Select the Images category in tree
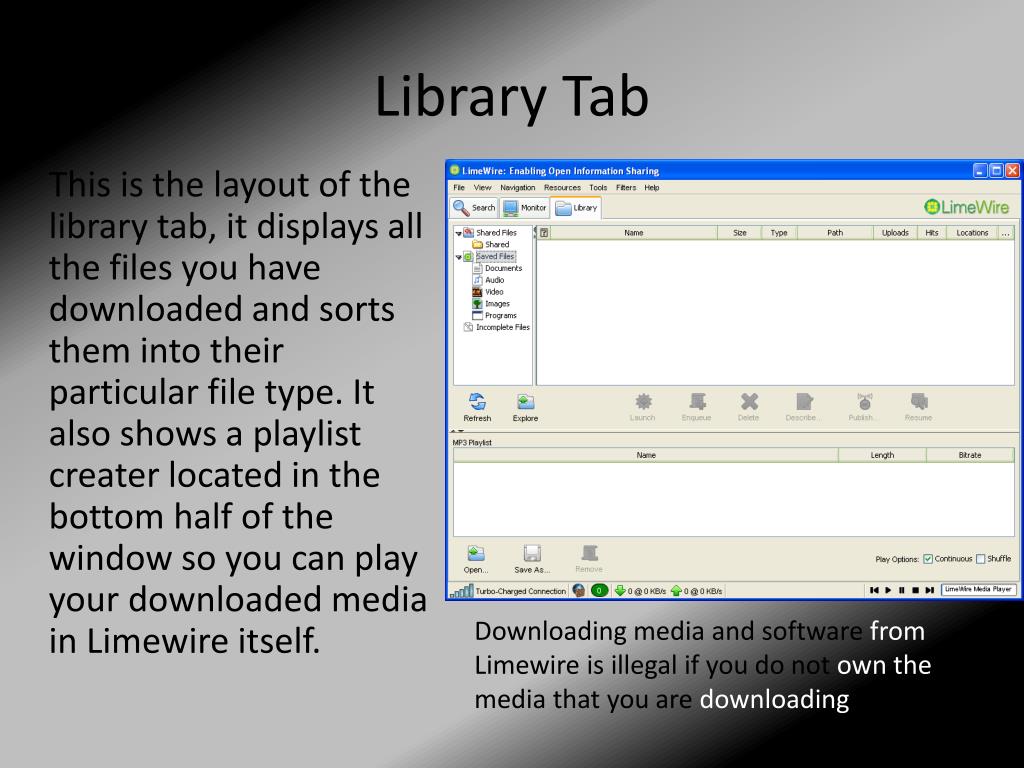 pos(491,304)
